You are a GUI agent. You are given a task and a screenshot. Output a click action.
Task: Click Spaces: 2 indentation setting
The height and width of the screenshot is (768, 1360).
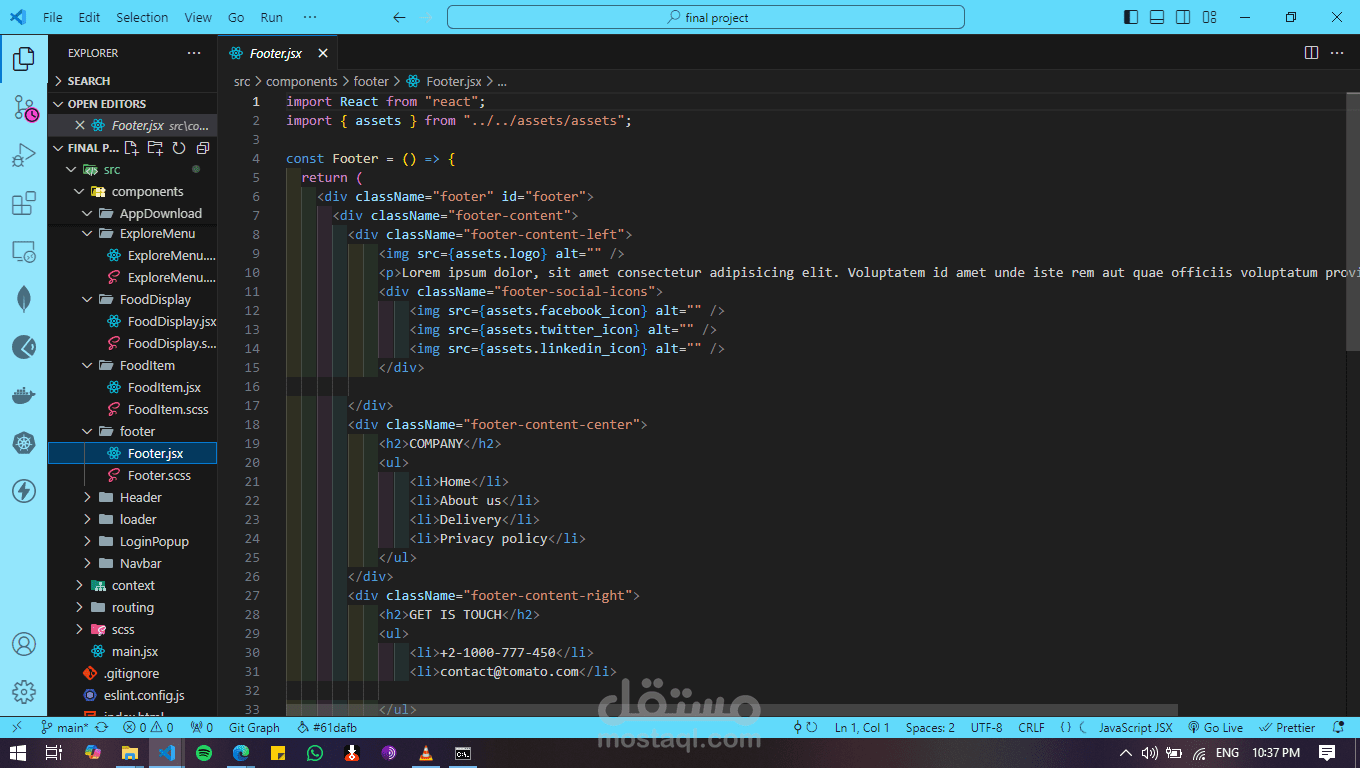click(930, 728)
